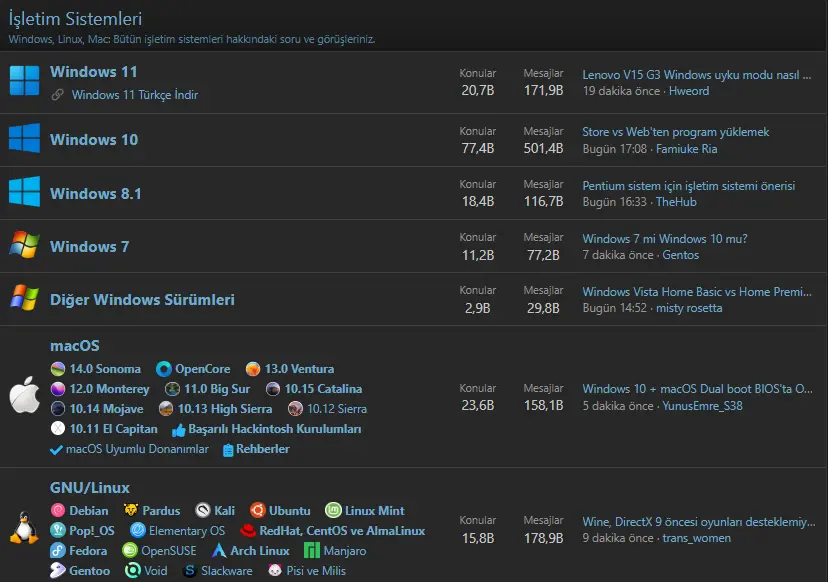Open the Void subforum link
The height and width of the screenshot is (582, 828).
155,570
